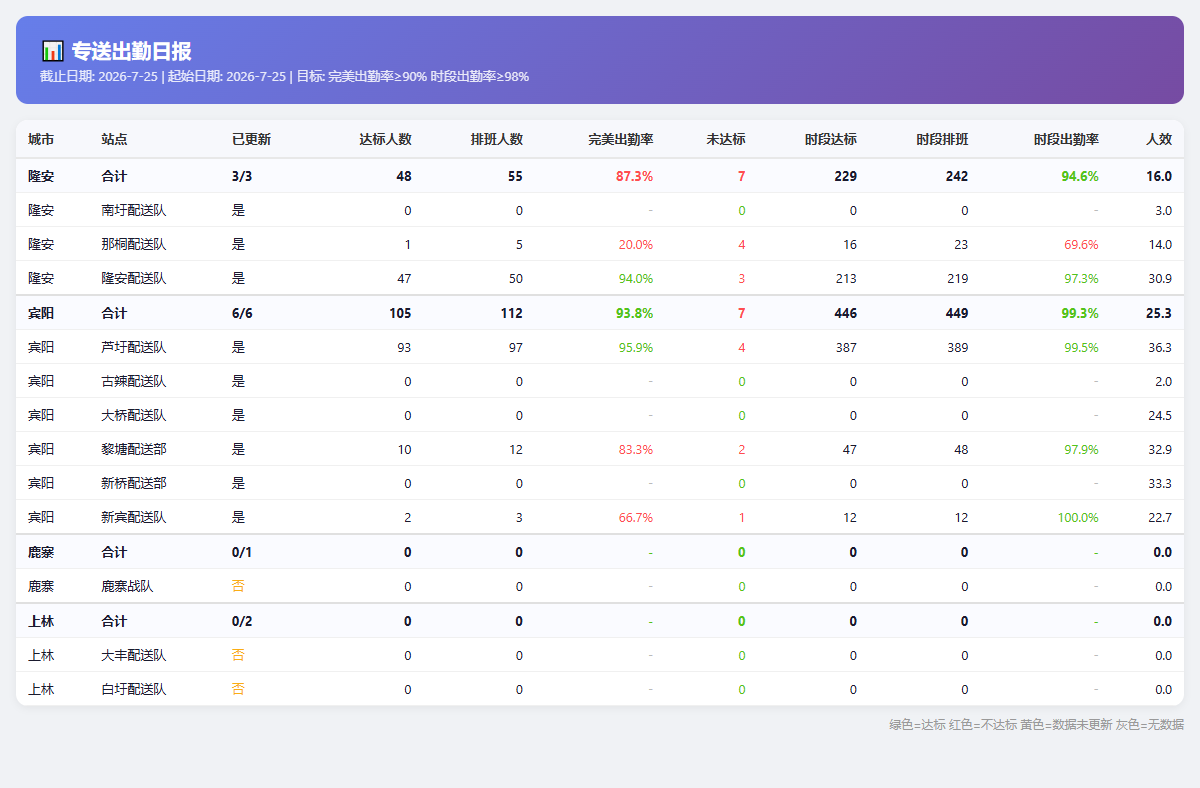Click the 专送出勤日报 report title
The height and width of the screenshot is (788, 1200).
point(132,51)
